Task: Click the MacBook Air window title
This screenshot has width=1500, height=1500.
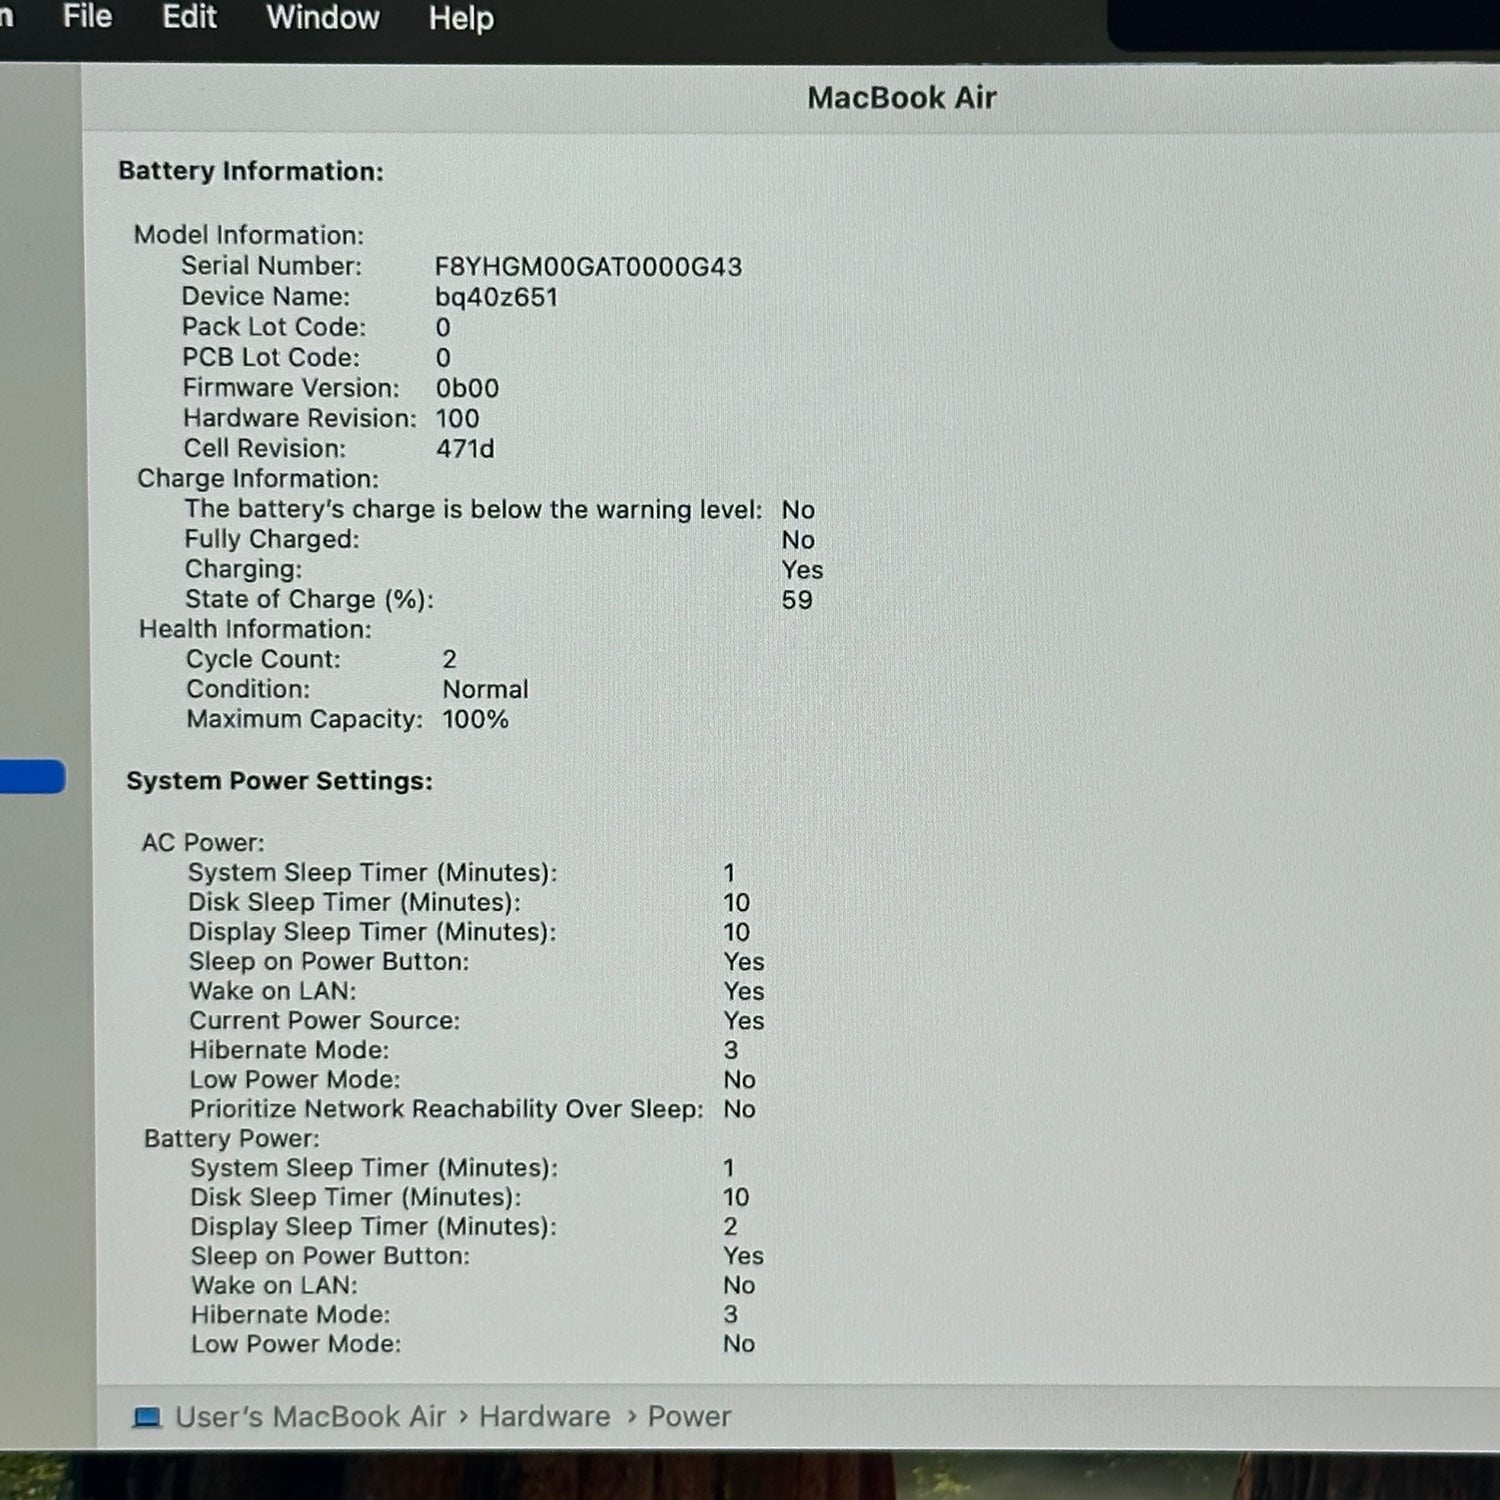Action: click(x=901, y=98)
